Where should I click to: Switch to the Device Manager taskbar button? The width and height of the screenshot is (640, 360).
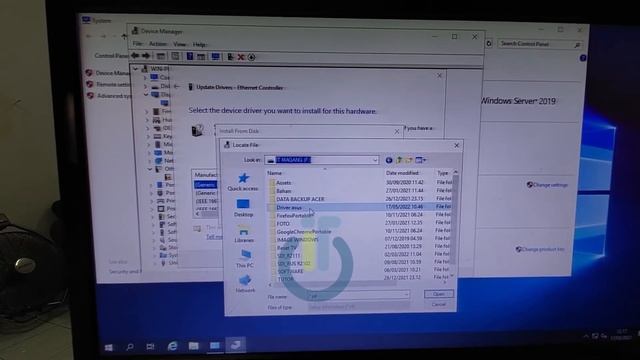pyautogui.click(x=236, y=345)
